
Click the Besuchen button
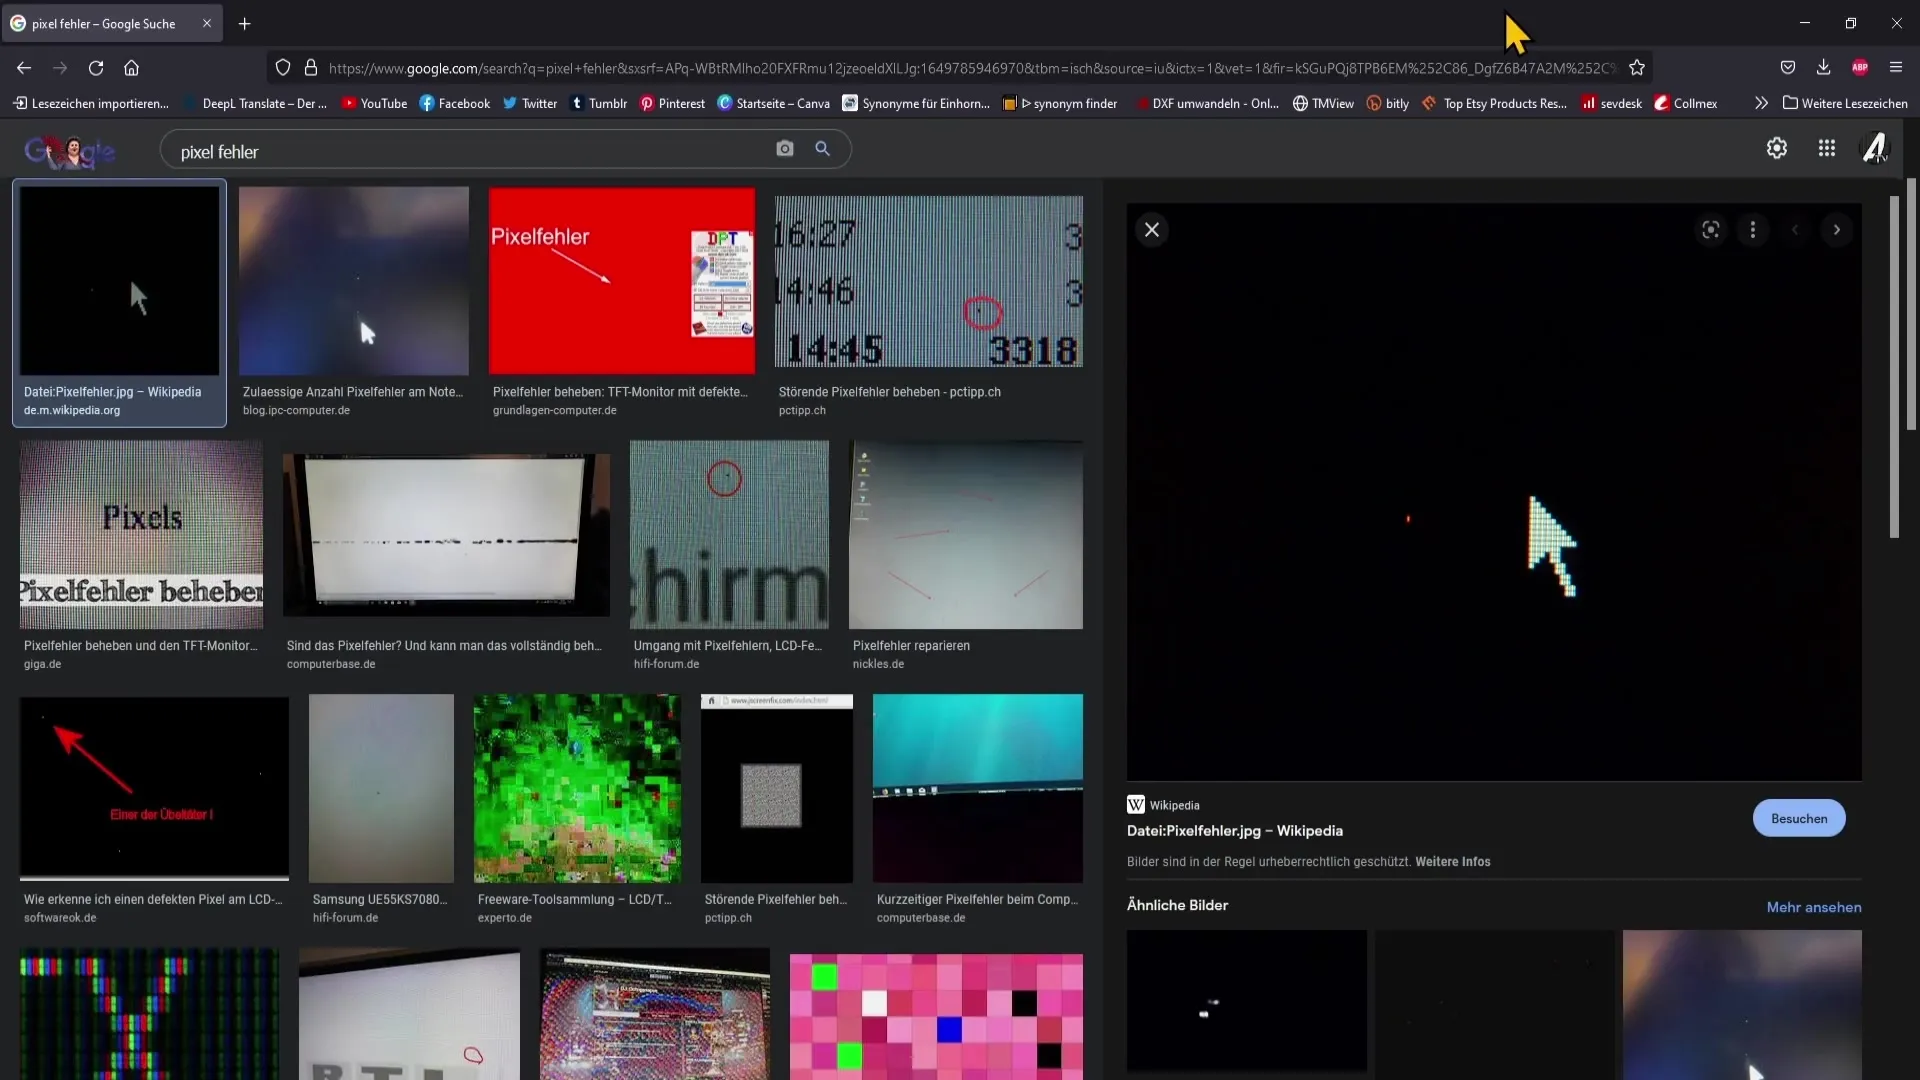(x=1799, y=818)
